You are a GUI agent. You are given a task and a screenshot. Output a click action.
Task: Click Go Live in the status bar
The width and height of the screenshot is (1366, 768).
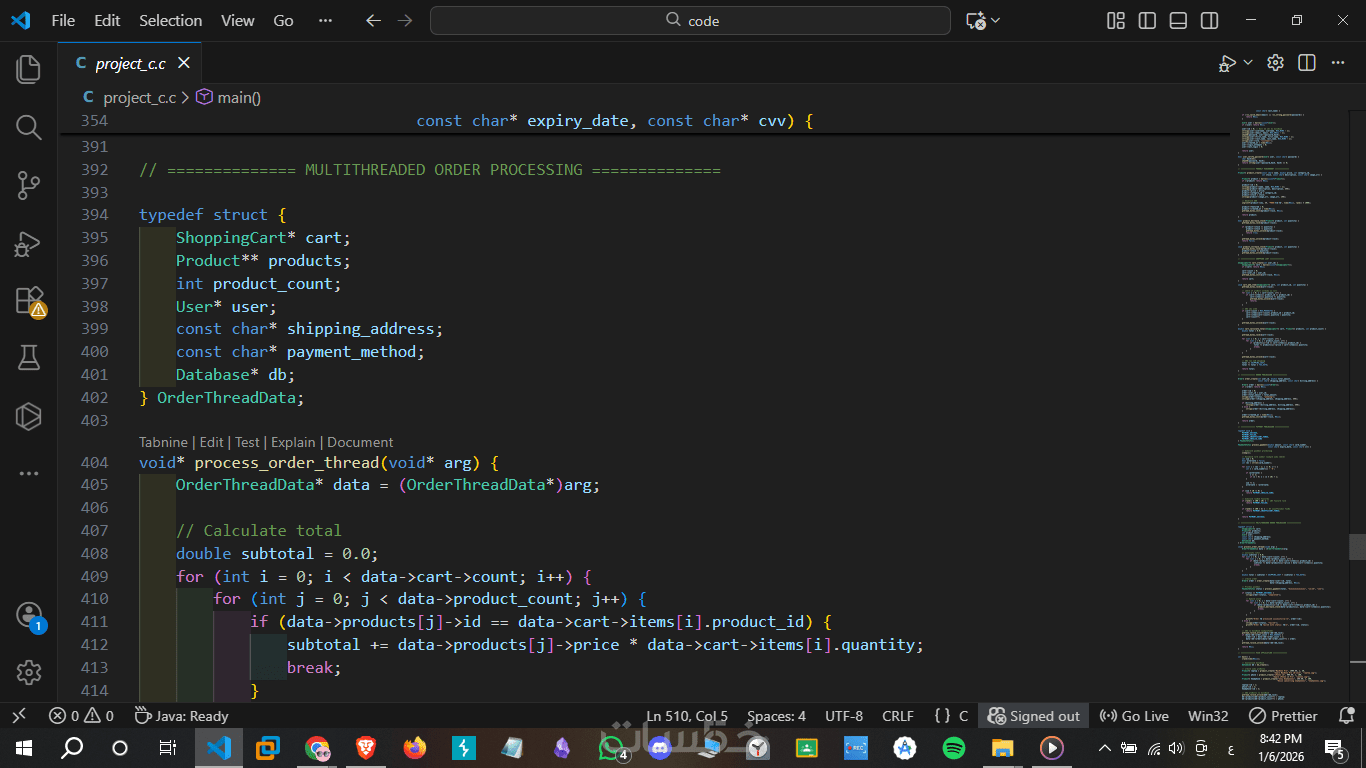(x=1134, y=716)
